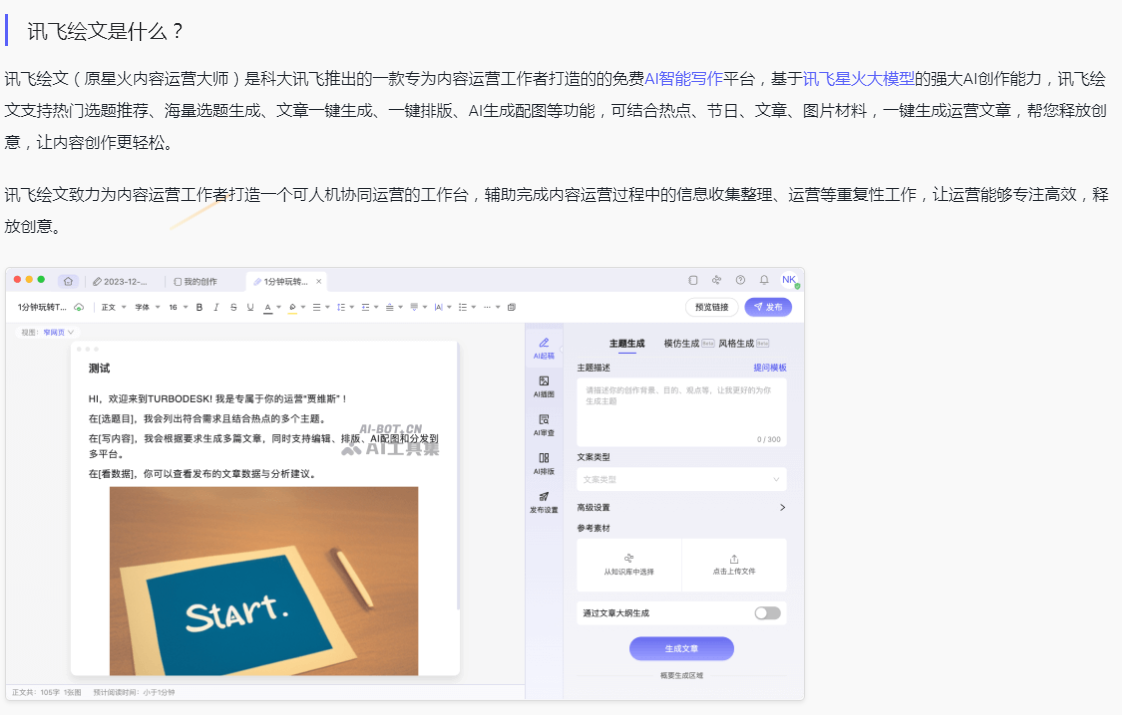This screenshot has height=715, width=1122.
Task: Click the indent icon in the toolbar
Action: (365, 307)
